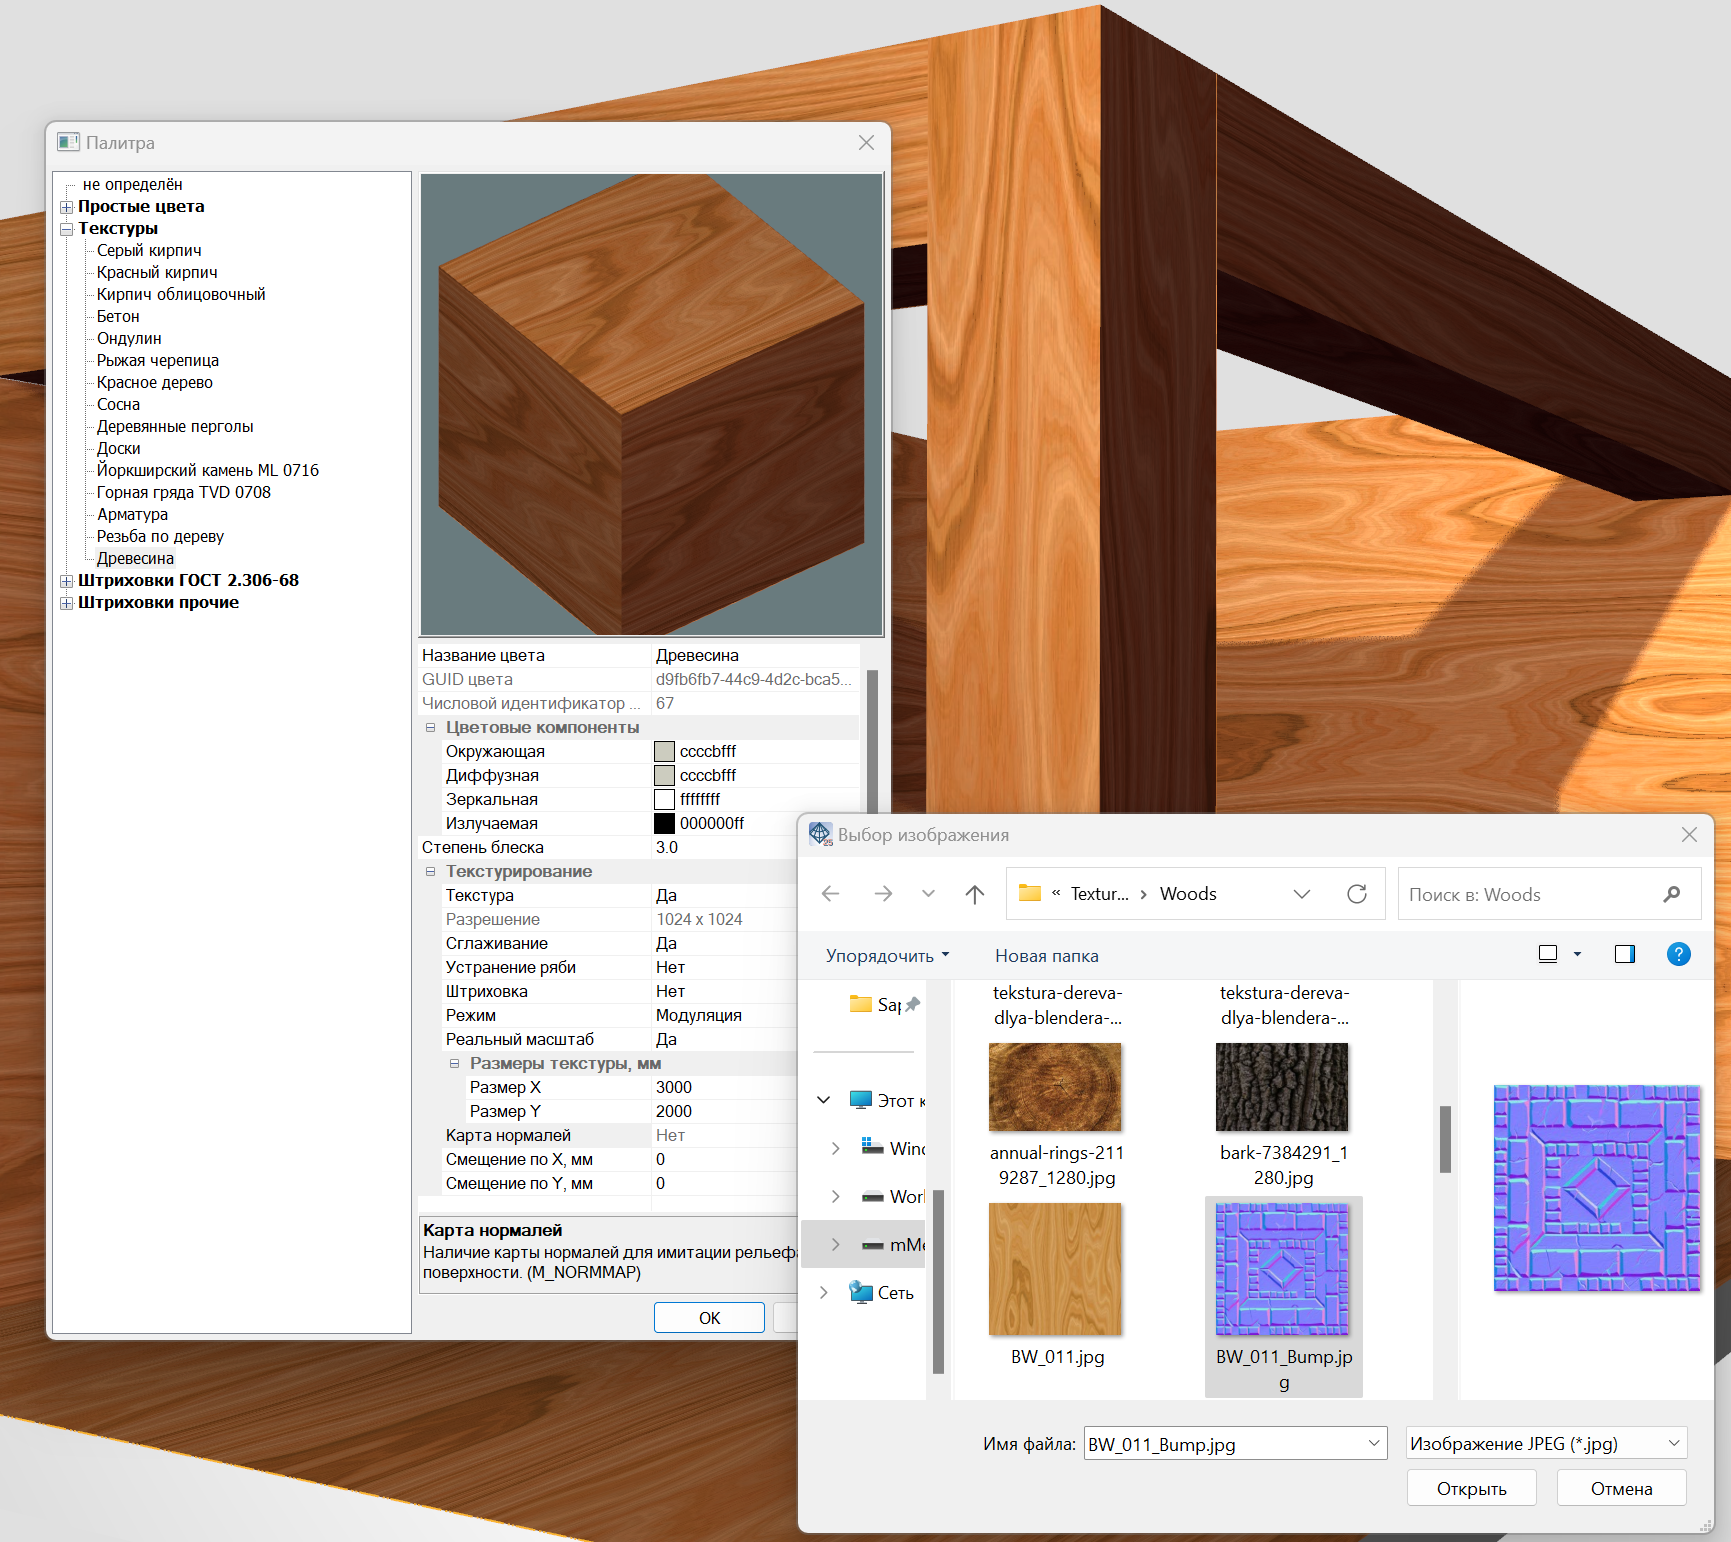Click the Излучаемая black color swatch
The image size is (1731, 1542).
click(x=664, y=823)
